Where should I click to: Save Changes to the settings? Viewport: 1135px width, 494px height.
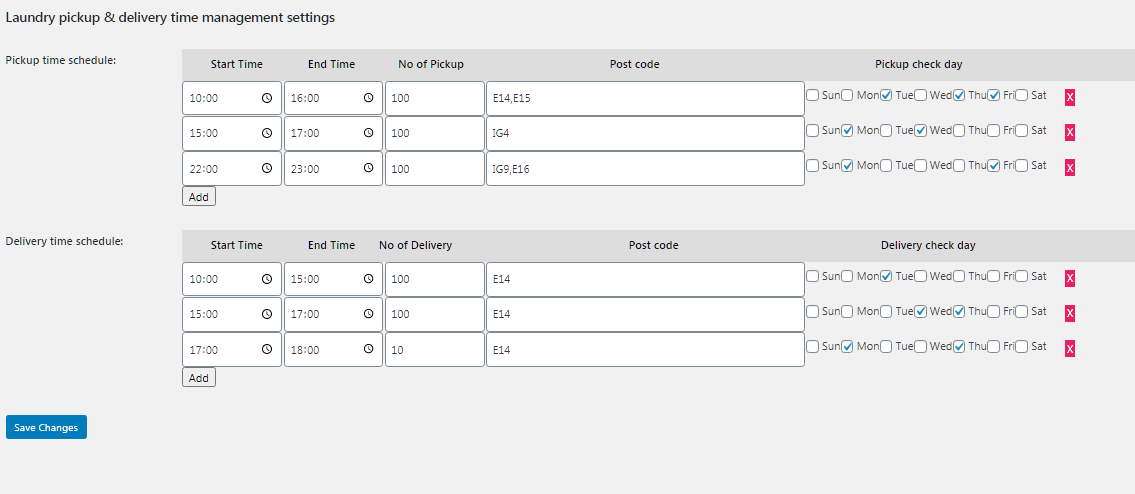click(46, 427)
